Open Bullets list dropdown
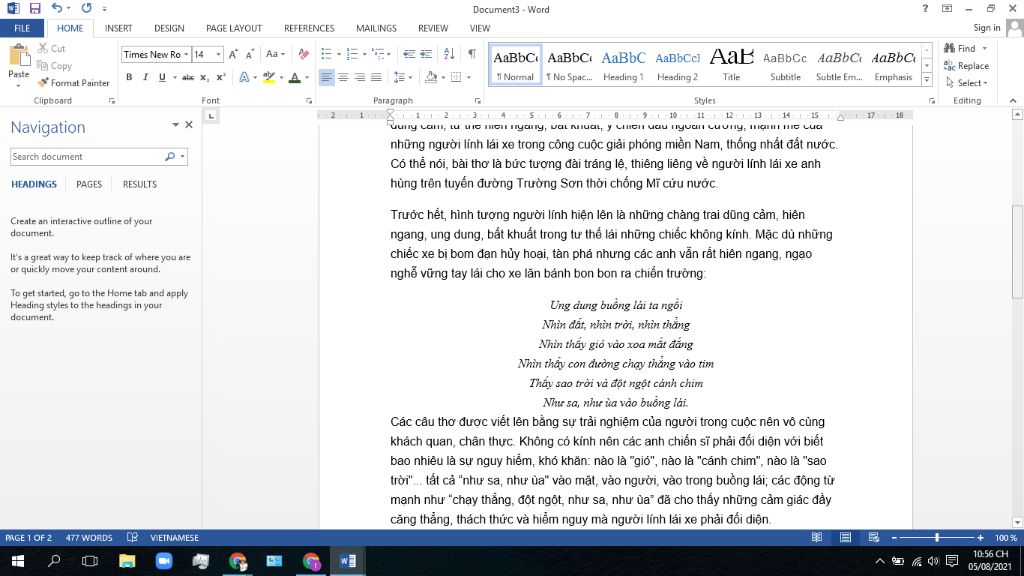Viewport: 1024px width, 576px height. [x=339, y=54]
